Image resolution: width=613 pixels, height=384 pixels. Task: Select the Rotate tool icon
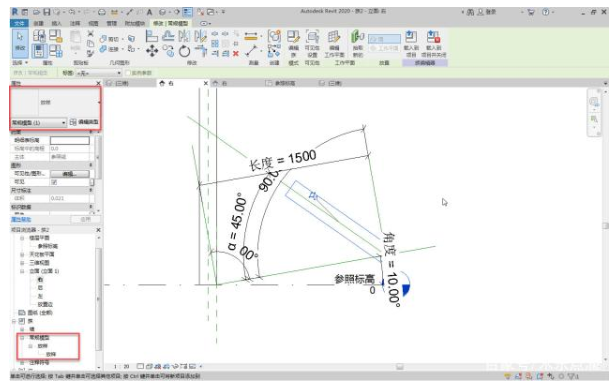point(184,51)
